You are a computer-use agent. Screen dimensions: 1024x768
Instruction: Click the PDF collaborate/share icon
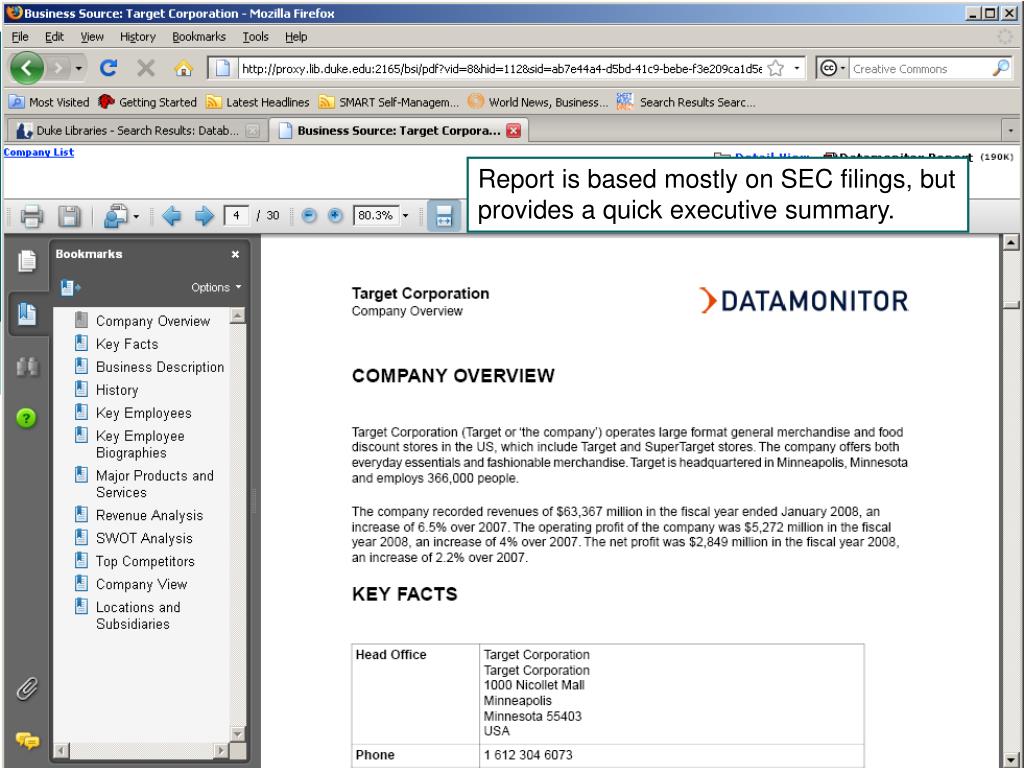[116, 216]
